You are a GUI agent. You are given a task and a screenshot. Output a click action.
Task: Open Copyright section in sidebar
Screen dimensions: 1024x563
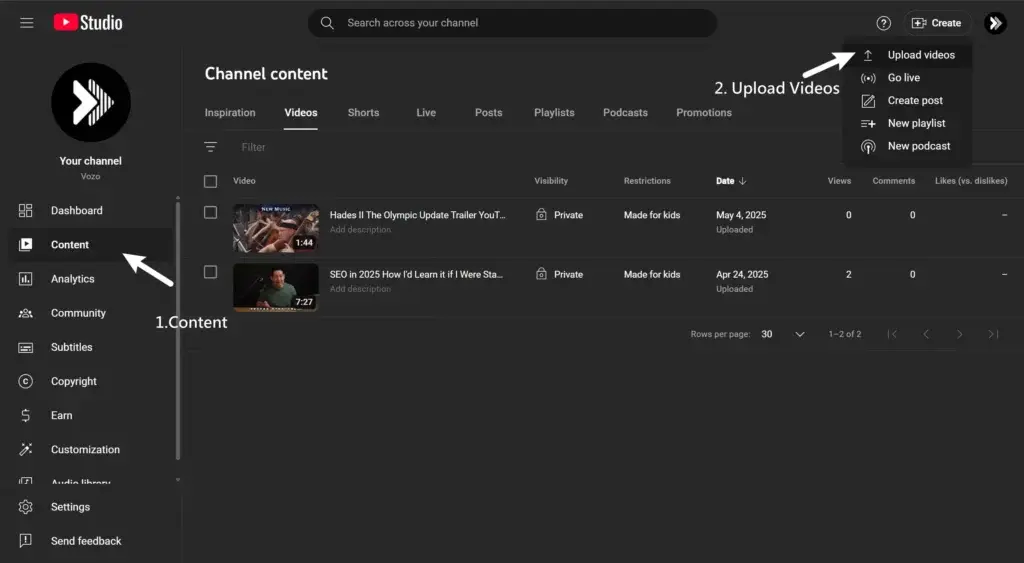tap(73, 381)
